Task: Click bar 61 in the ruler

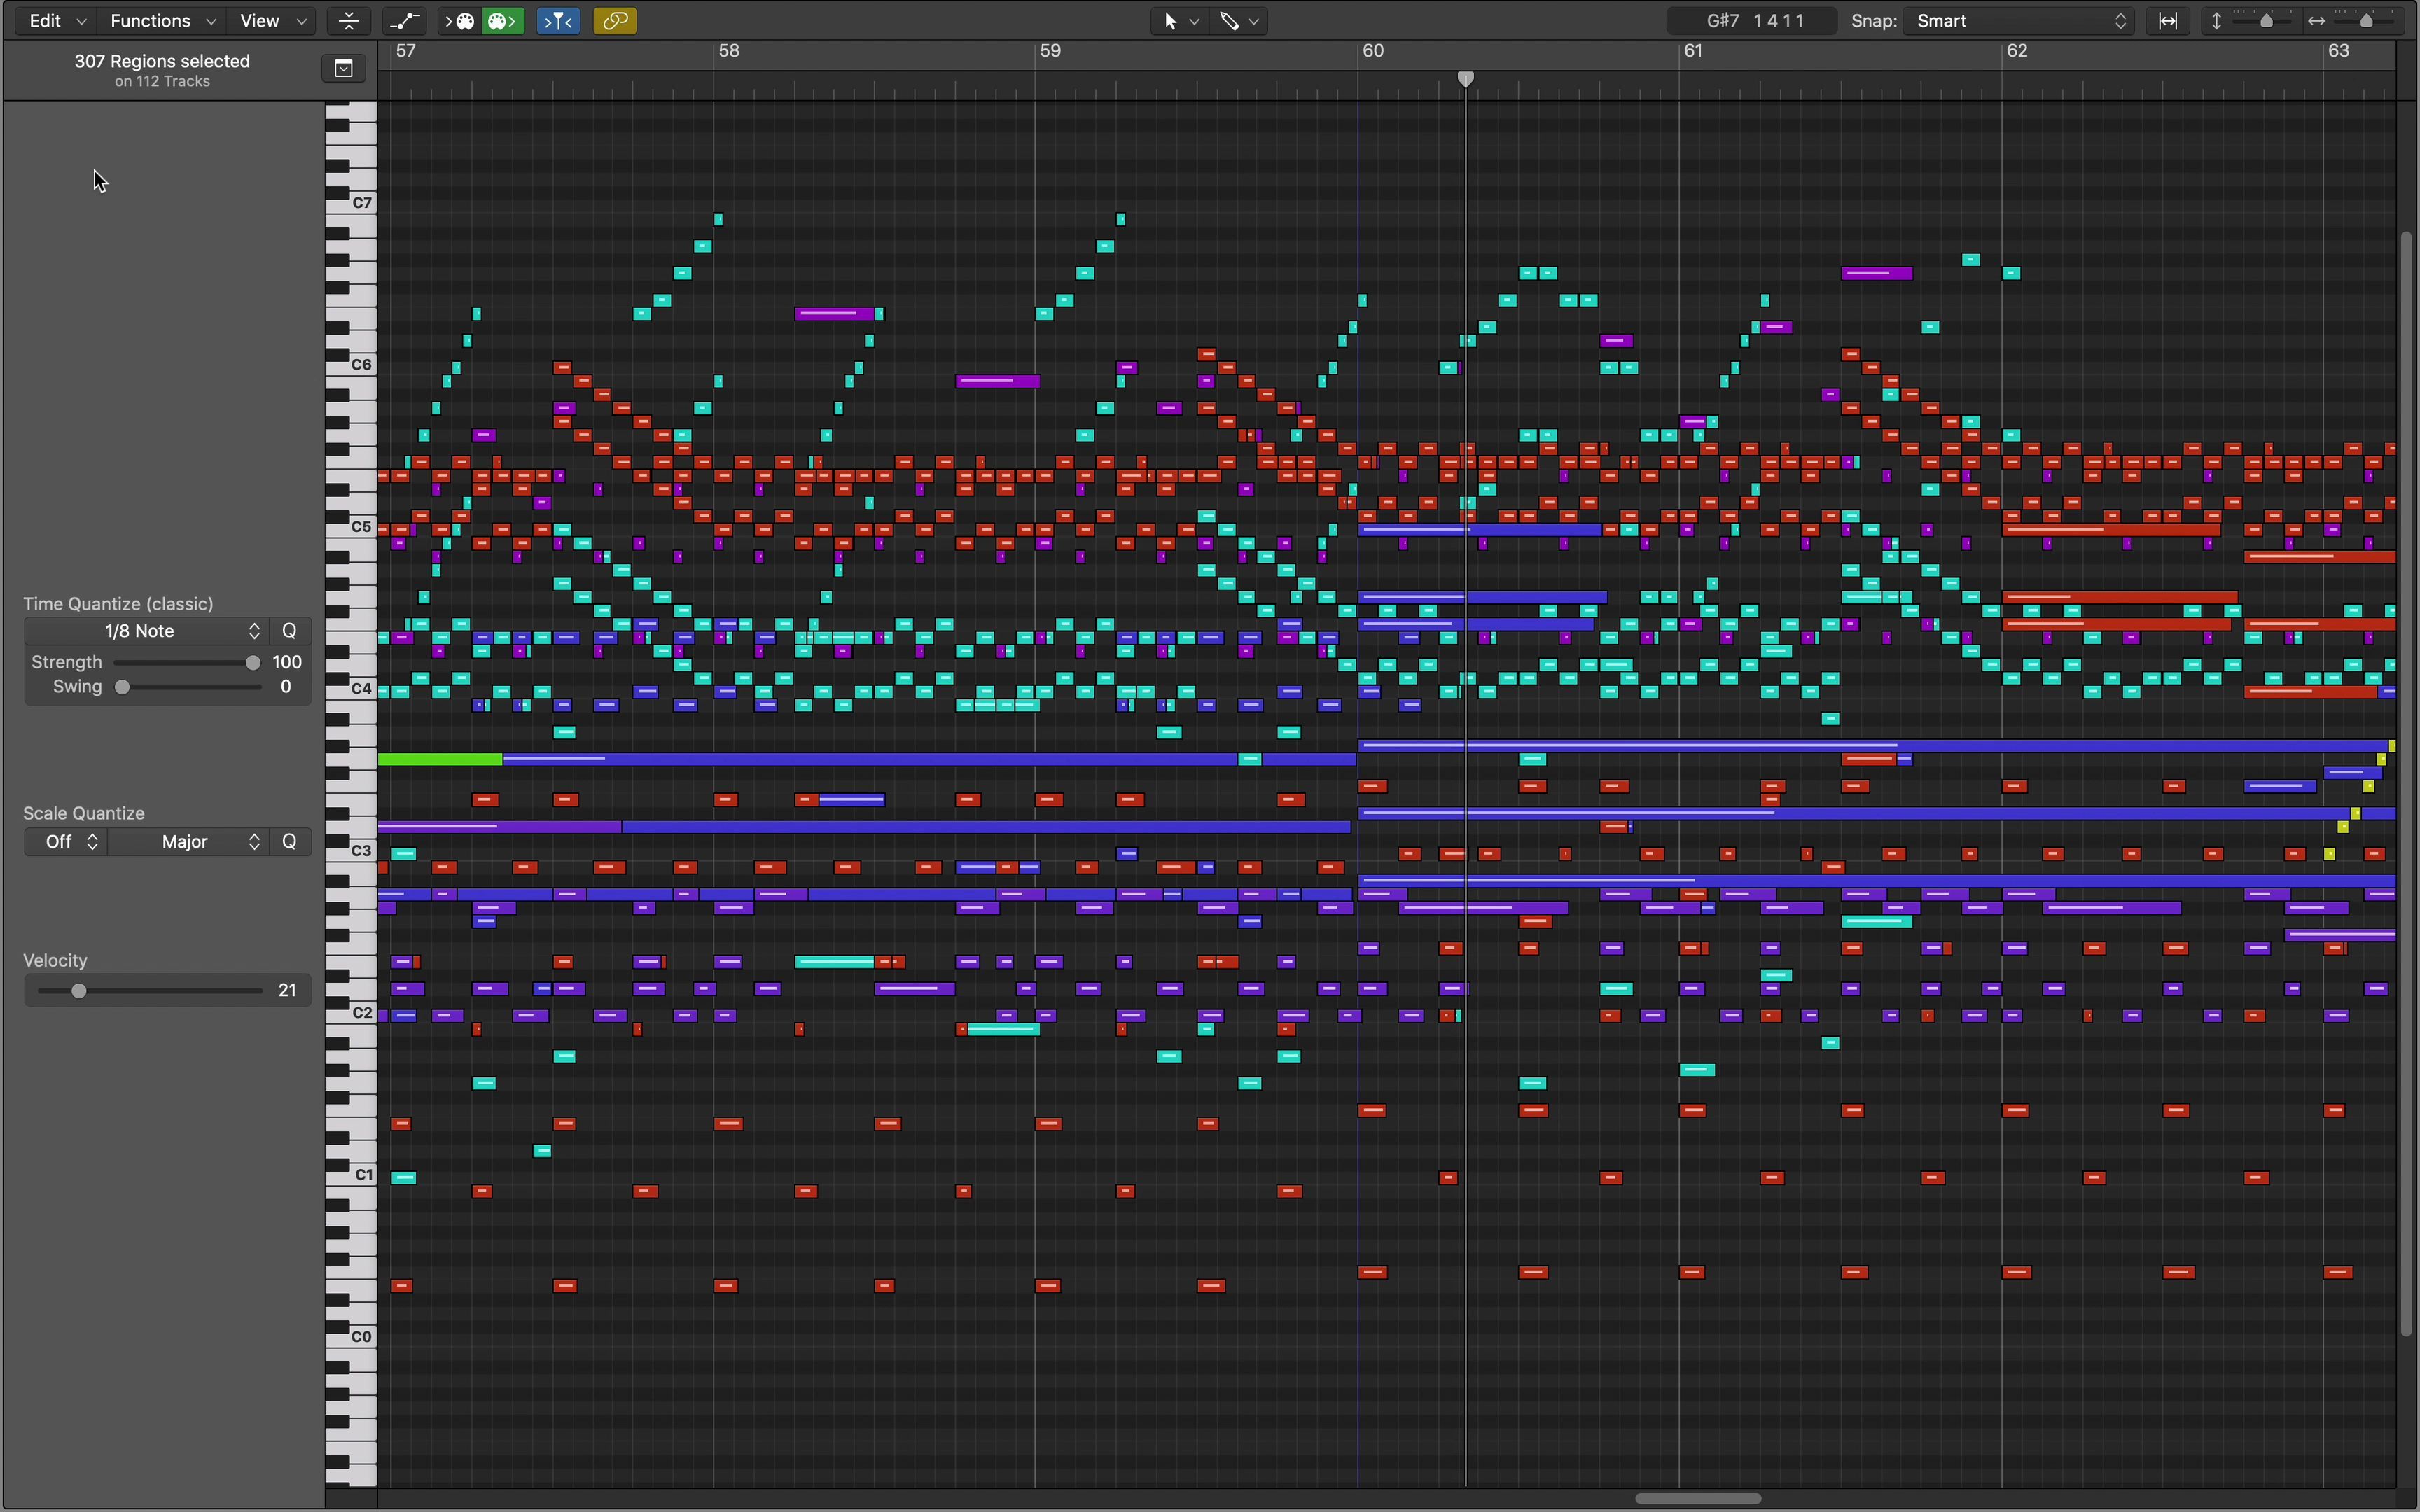Action: [x=1693, y=51]
